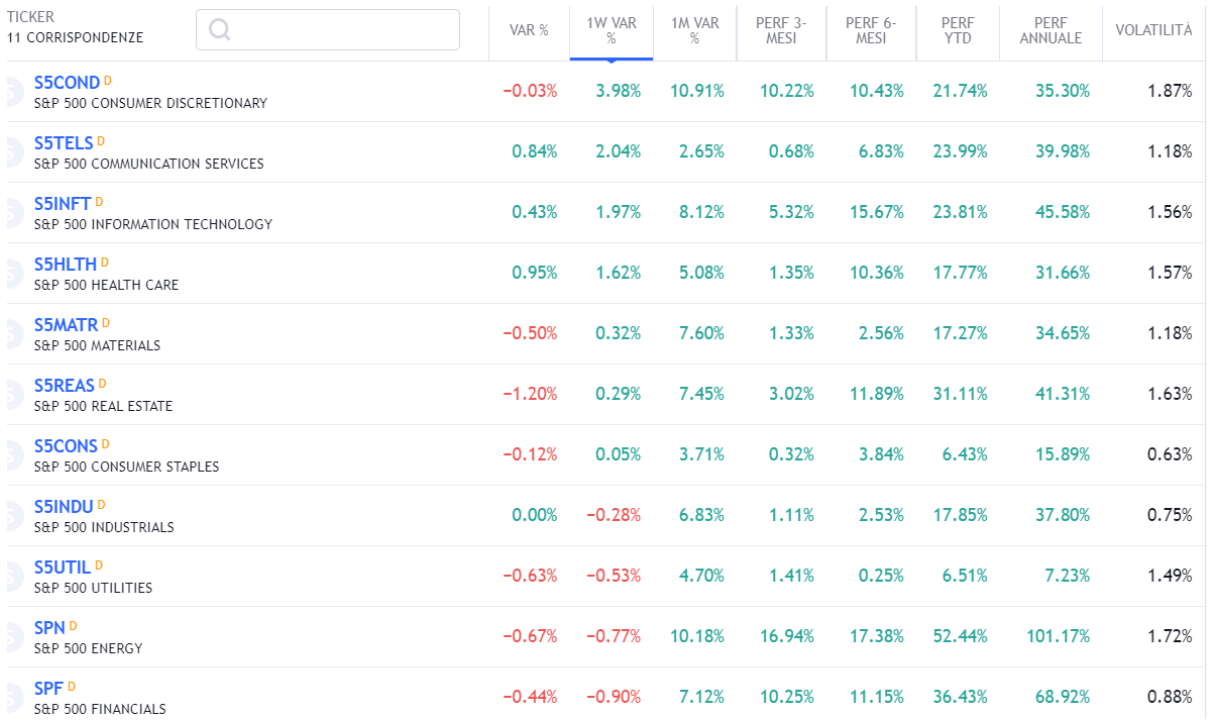Select S&P 500 REAL ESTATE description
1210x722 pixels.
[103, 406]
